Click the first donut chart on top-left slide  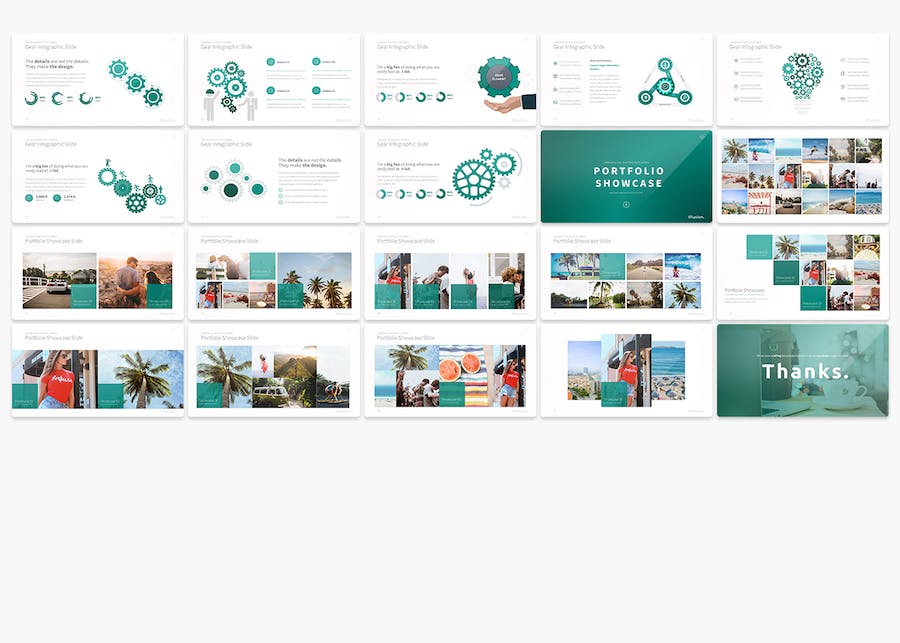tap(31, 98)
